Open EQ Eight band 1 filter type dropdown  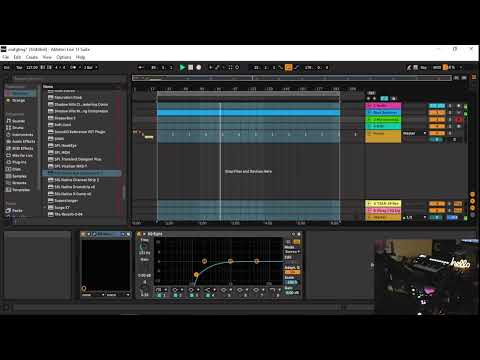161,290
